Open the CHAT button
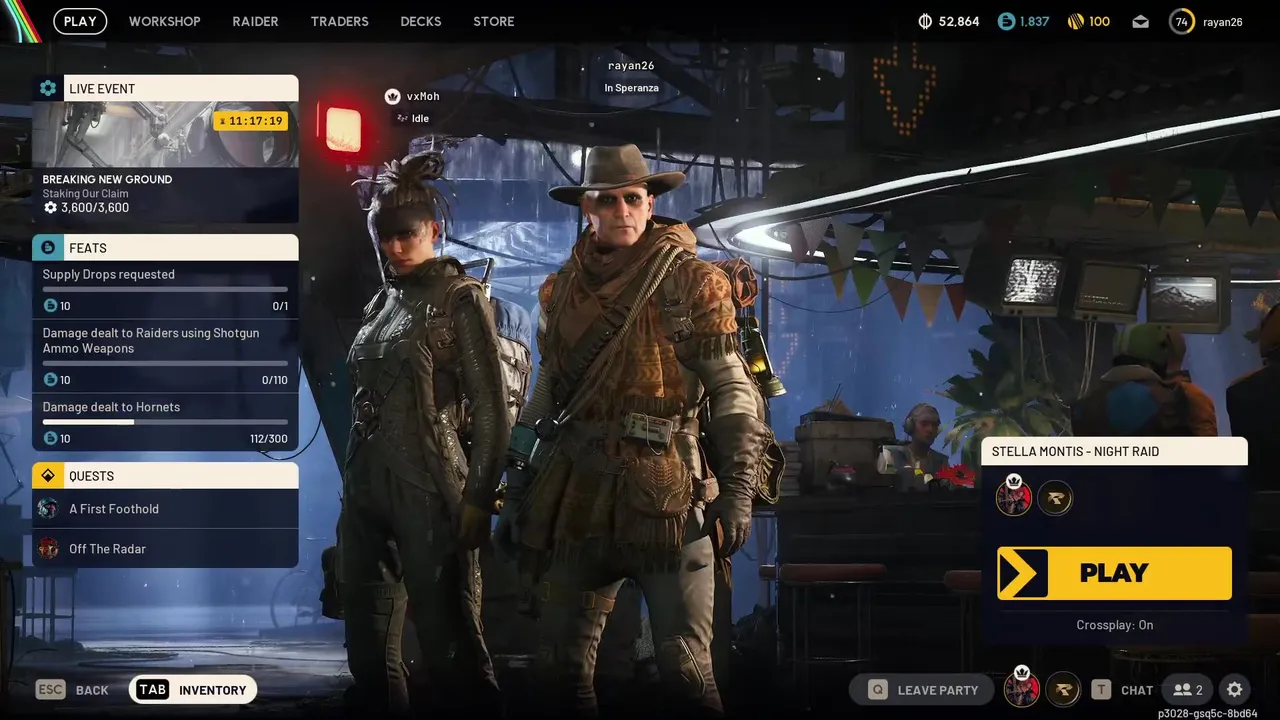The image size is (1280, 720). pos(1122,690)
